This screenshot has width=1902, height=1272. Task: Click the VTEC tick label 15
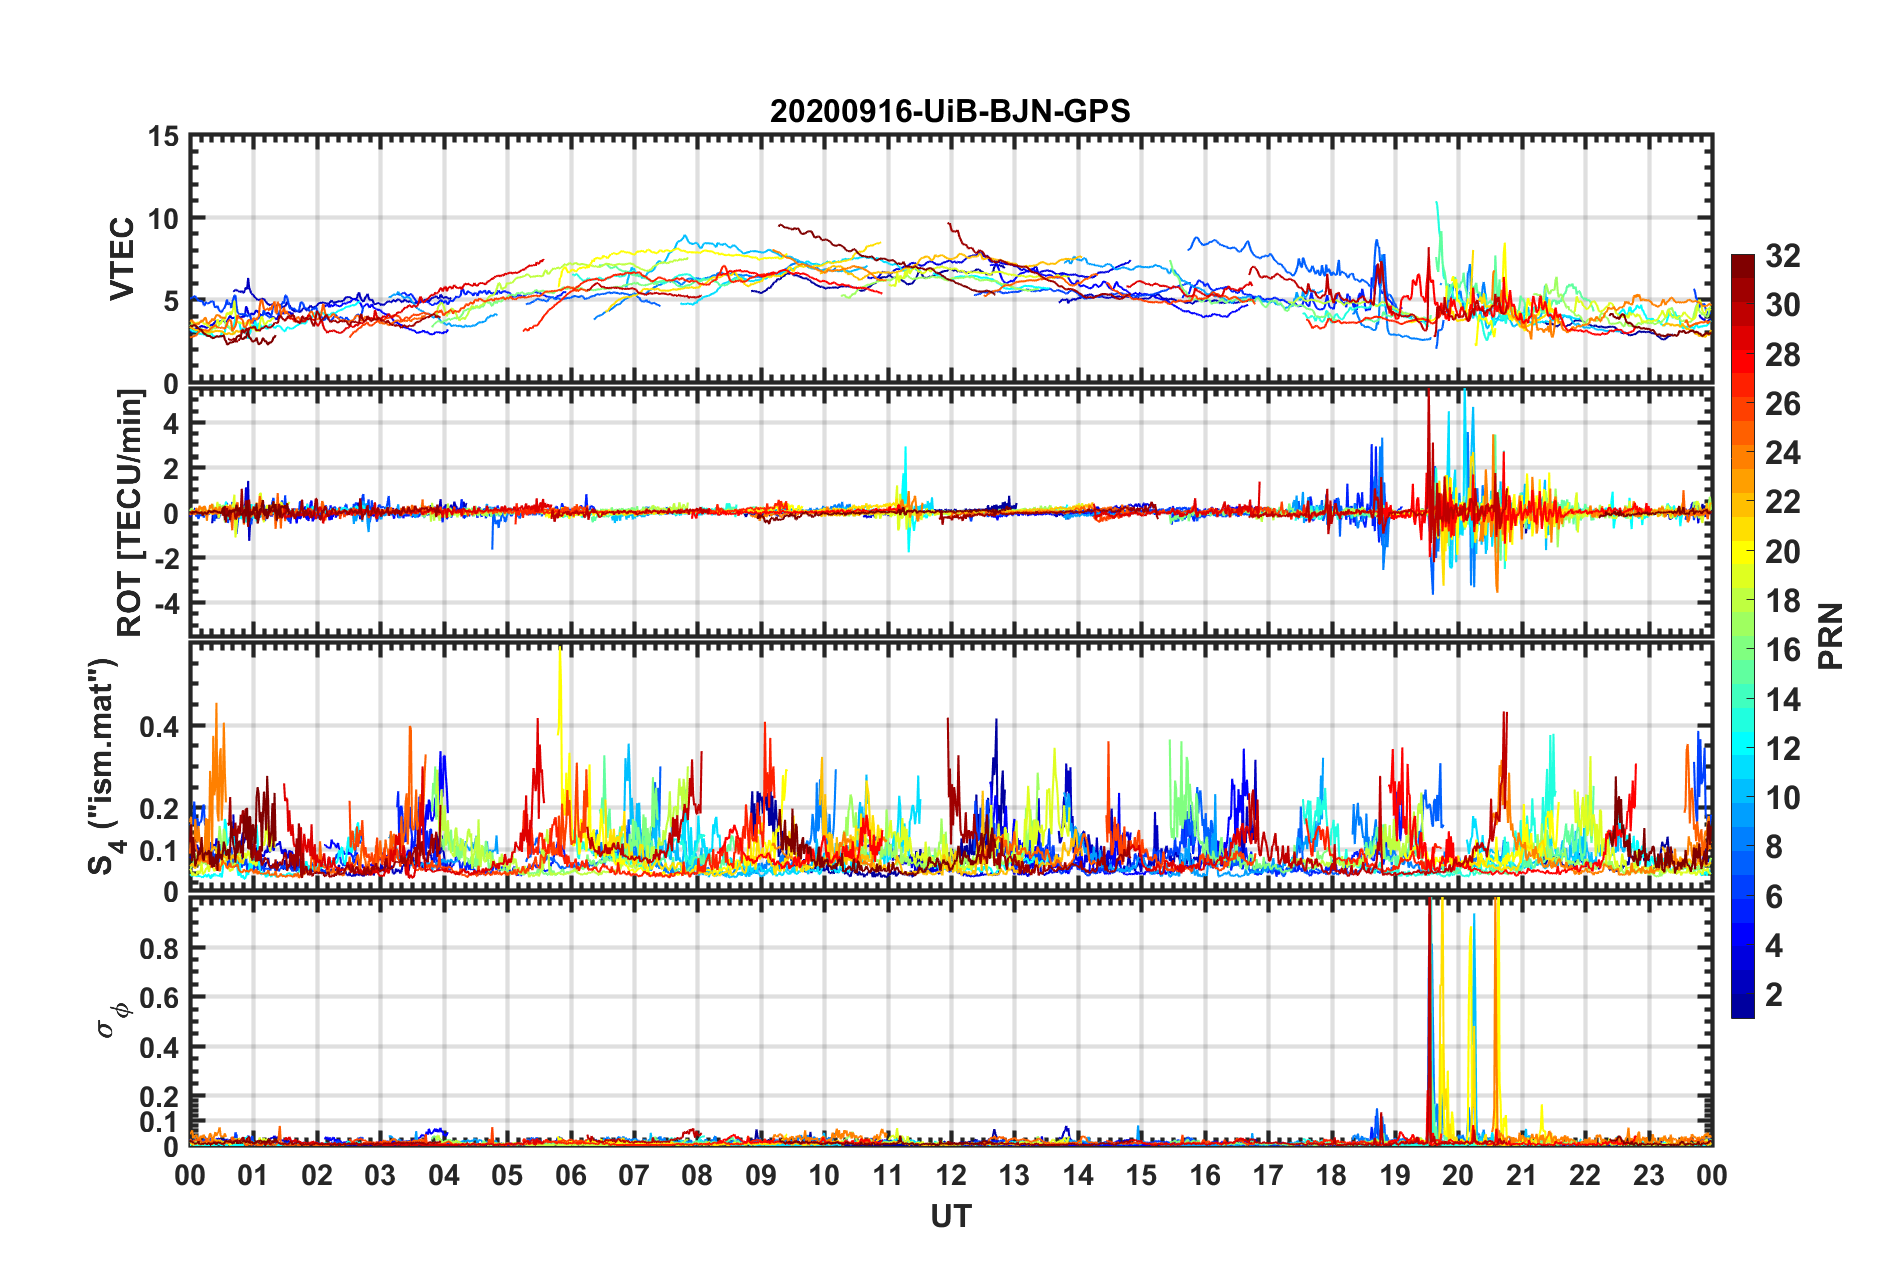pos(163,137)
